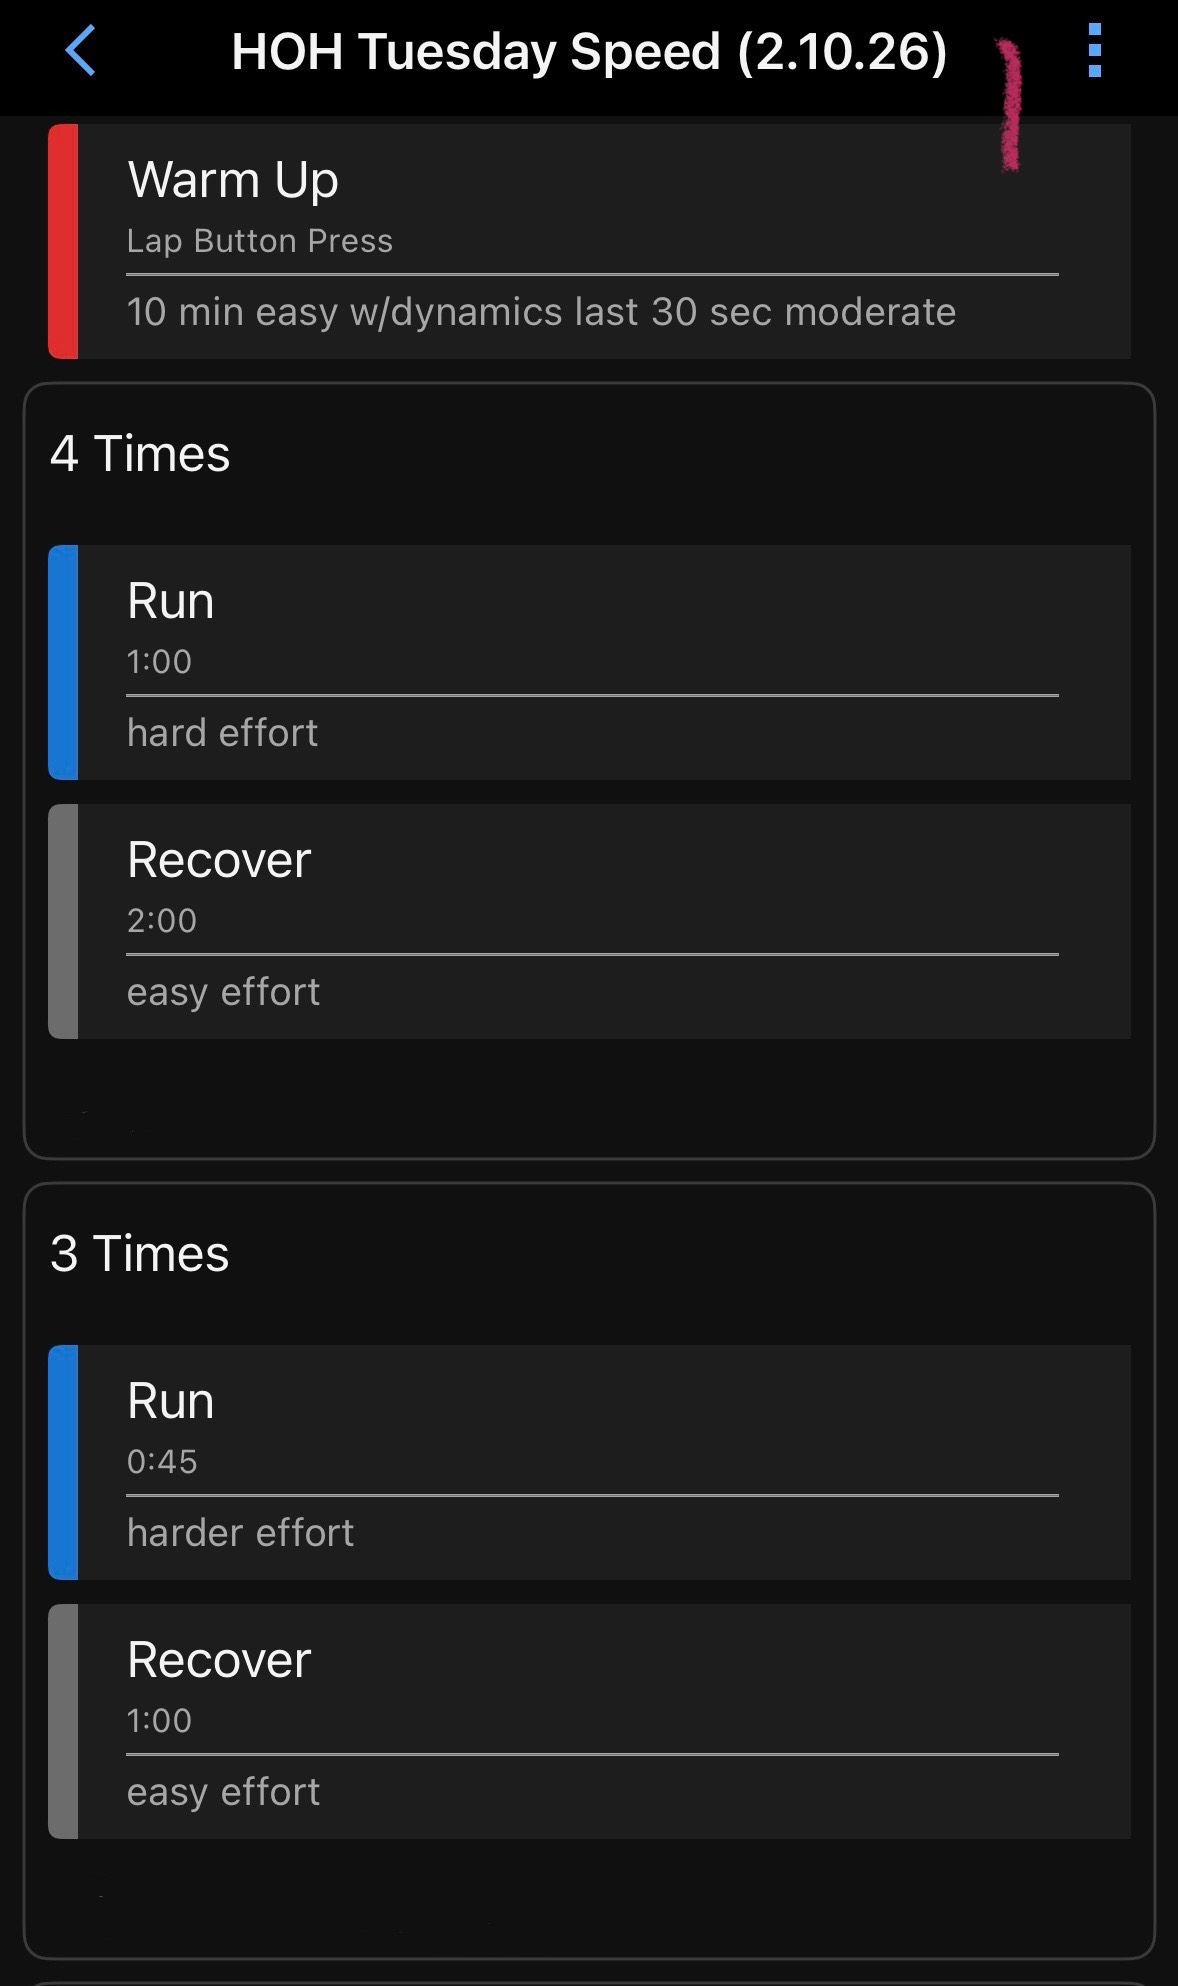
Task: Tap the Lap Button Press duration text
Action: point(260,241)
